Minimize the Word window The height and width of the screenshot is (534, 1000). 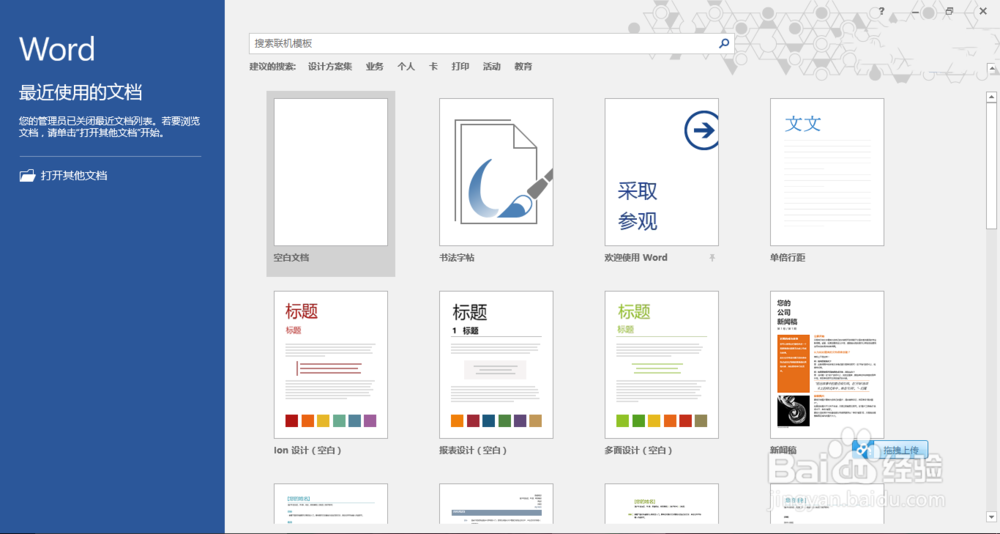click(x=916, y=11)
